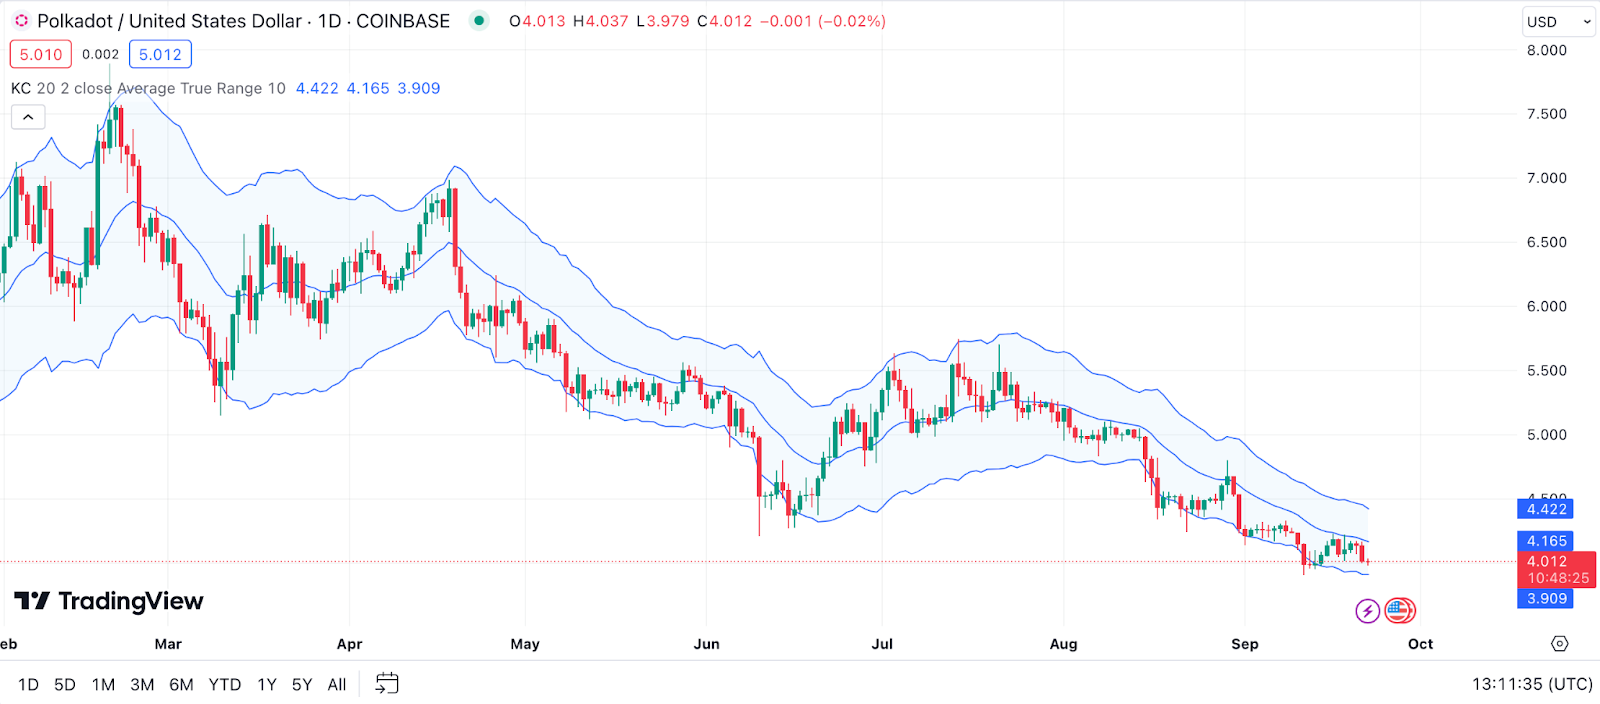1600x704 pixels.
Task: Click the 13:11:35 (UTC) timezone clock
Action: [1532, 684]
